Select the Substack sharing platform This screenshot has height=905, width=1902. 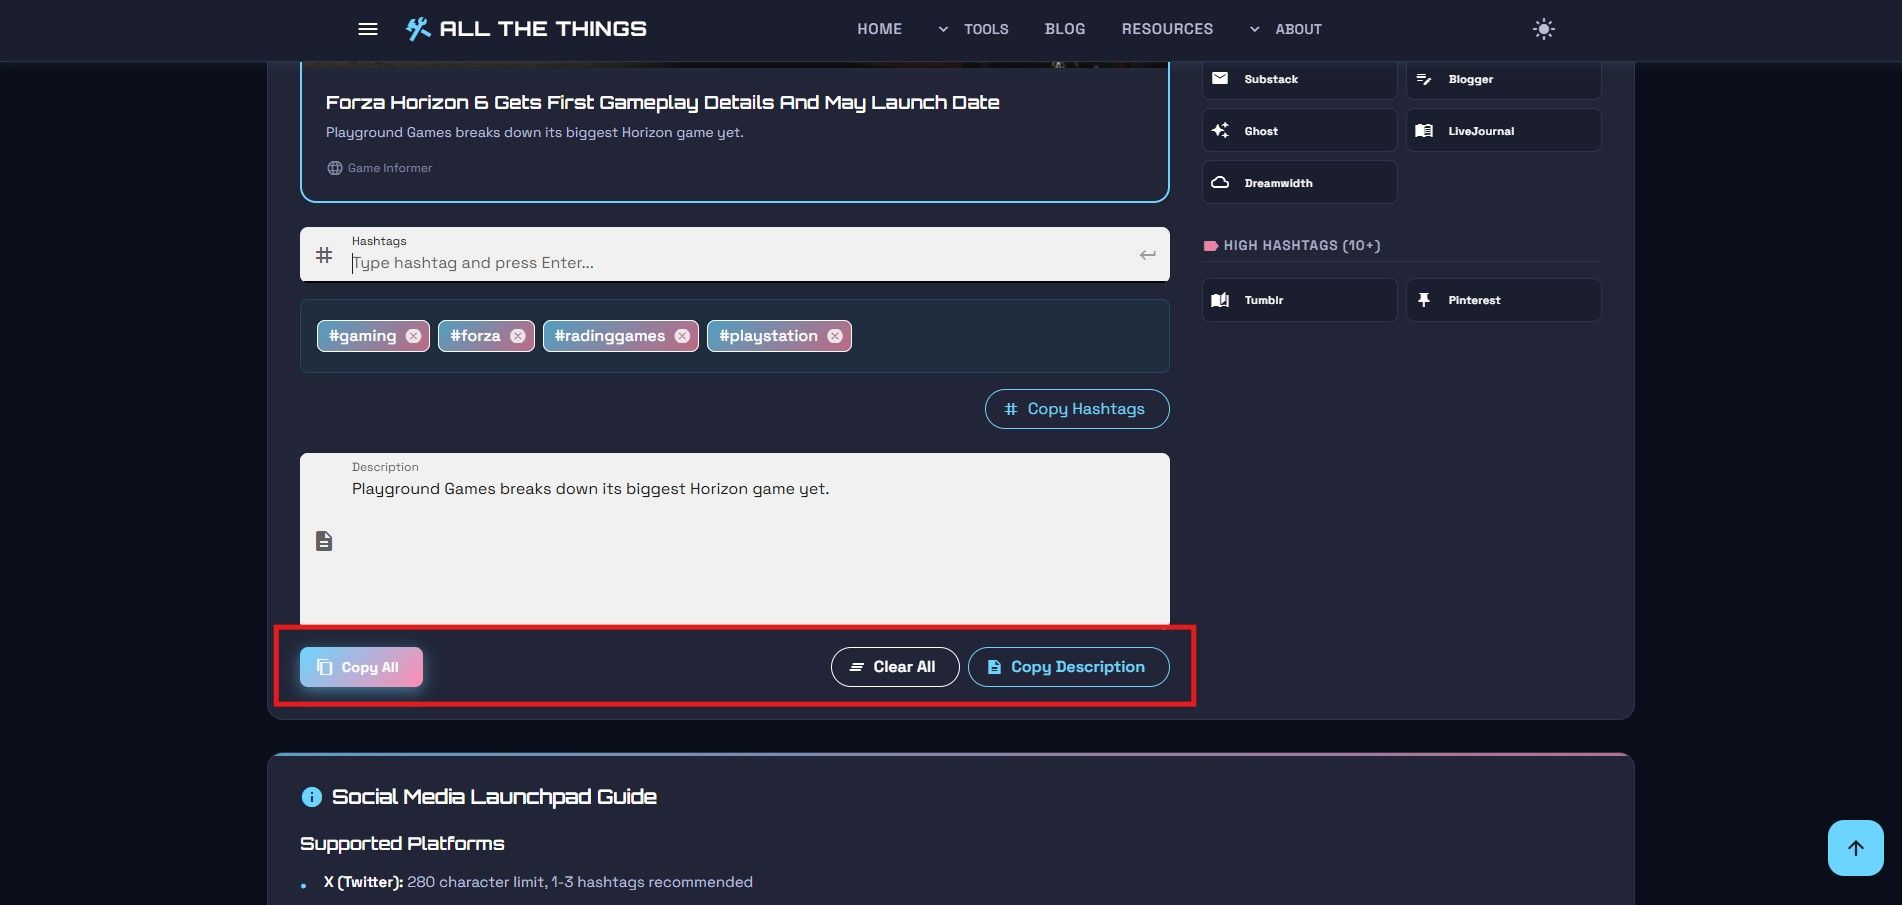pyautogui.click(x=1297, y=78)
